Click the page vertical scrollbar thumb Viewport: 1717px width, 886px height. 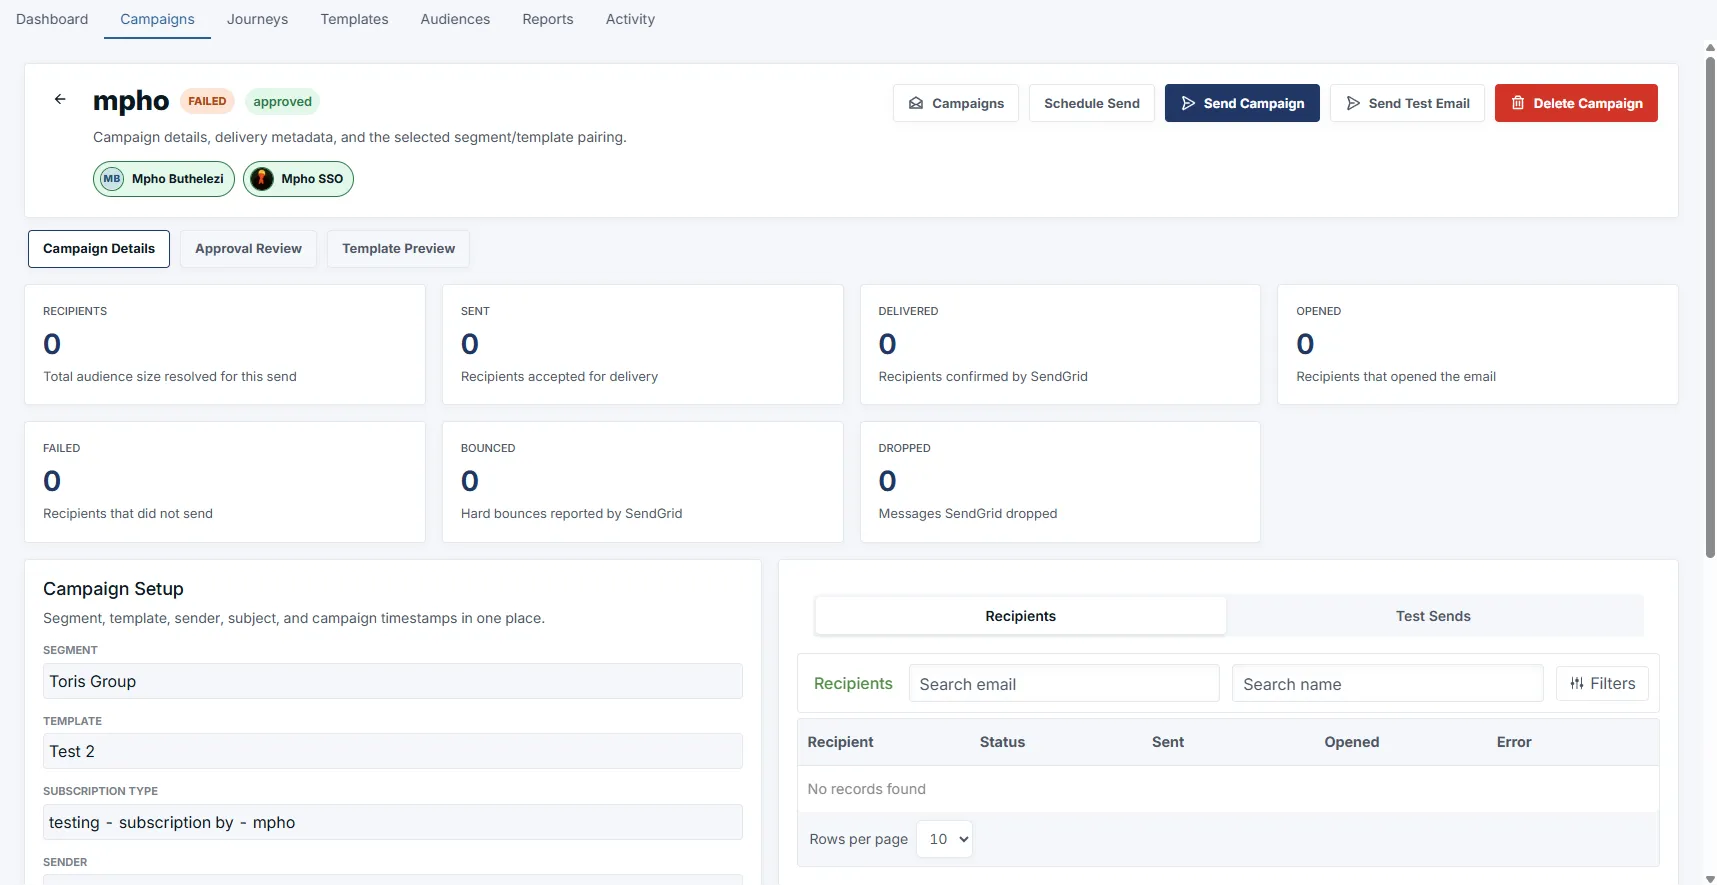point(1710,306)
